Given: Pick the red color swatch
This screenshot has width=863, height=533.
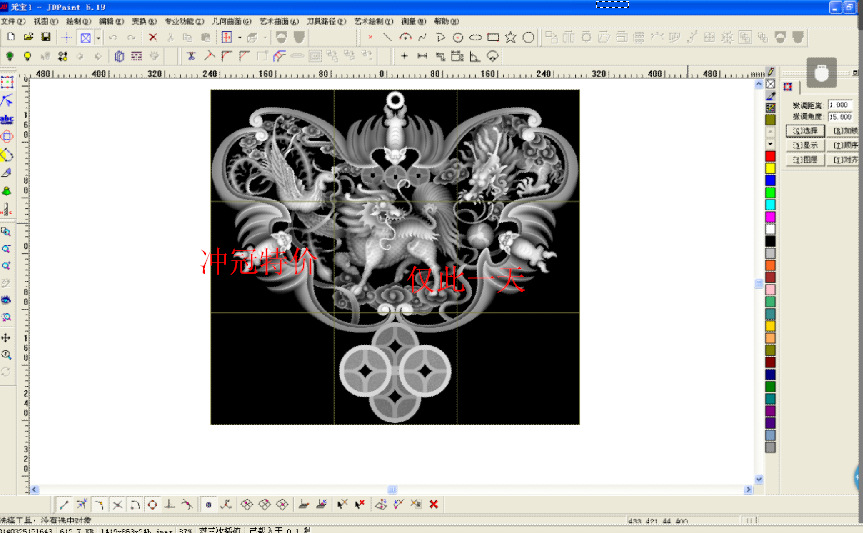Looking at the screenshot, I should pyautogui.click(x=771, y=156).
